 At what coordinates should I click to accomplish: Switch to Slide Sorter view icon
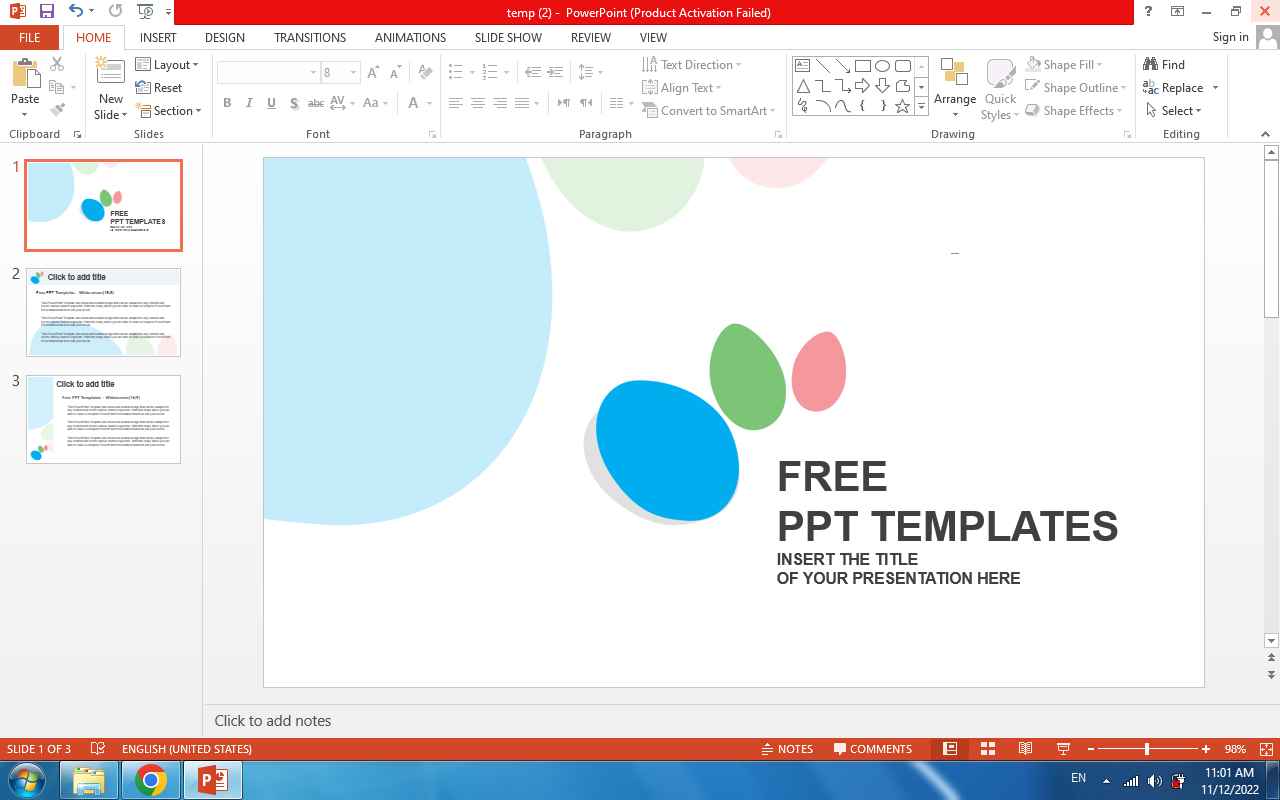click(987, 749)
